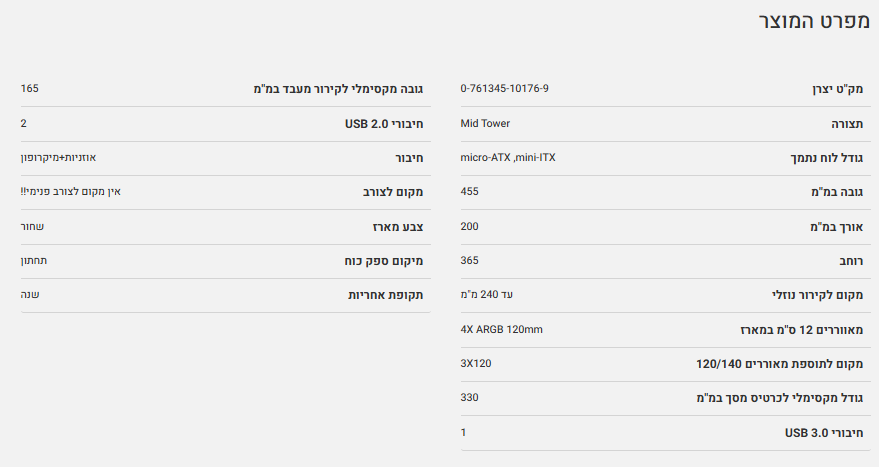Viewport: 879px width, 467px height.
Task: Click the height value 455
Action: [x=469, y=192]
